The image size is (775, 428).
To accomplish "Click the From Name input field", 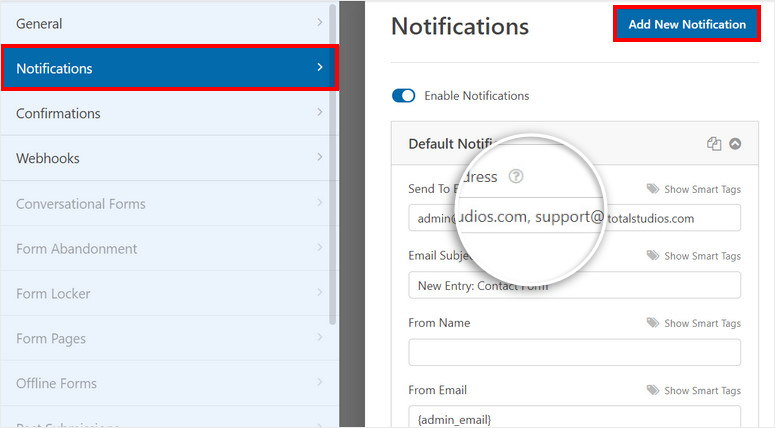I will pyautogui.click(x=574, y=352).
